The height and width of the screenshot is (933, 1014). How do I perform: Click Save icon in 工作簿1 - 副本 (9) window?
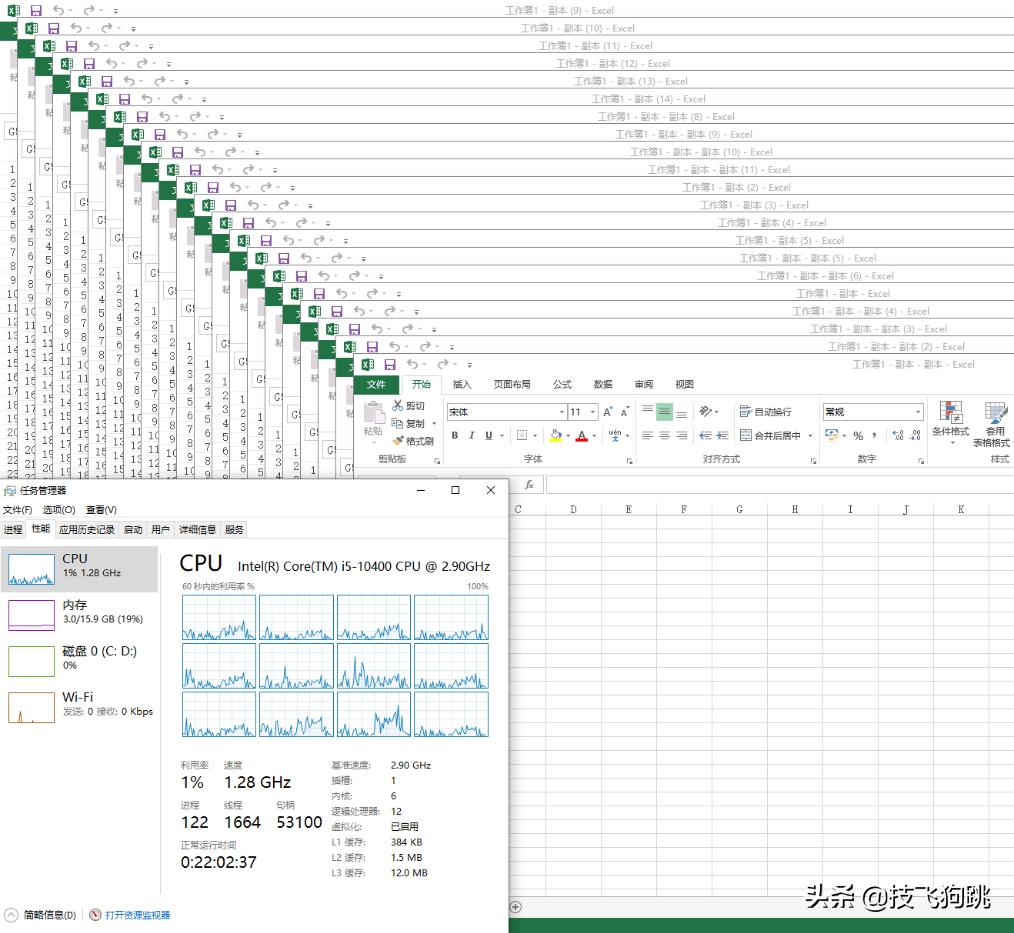tap(36, 10)
